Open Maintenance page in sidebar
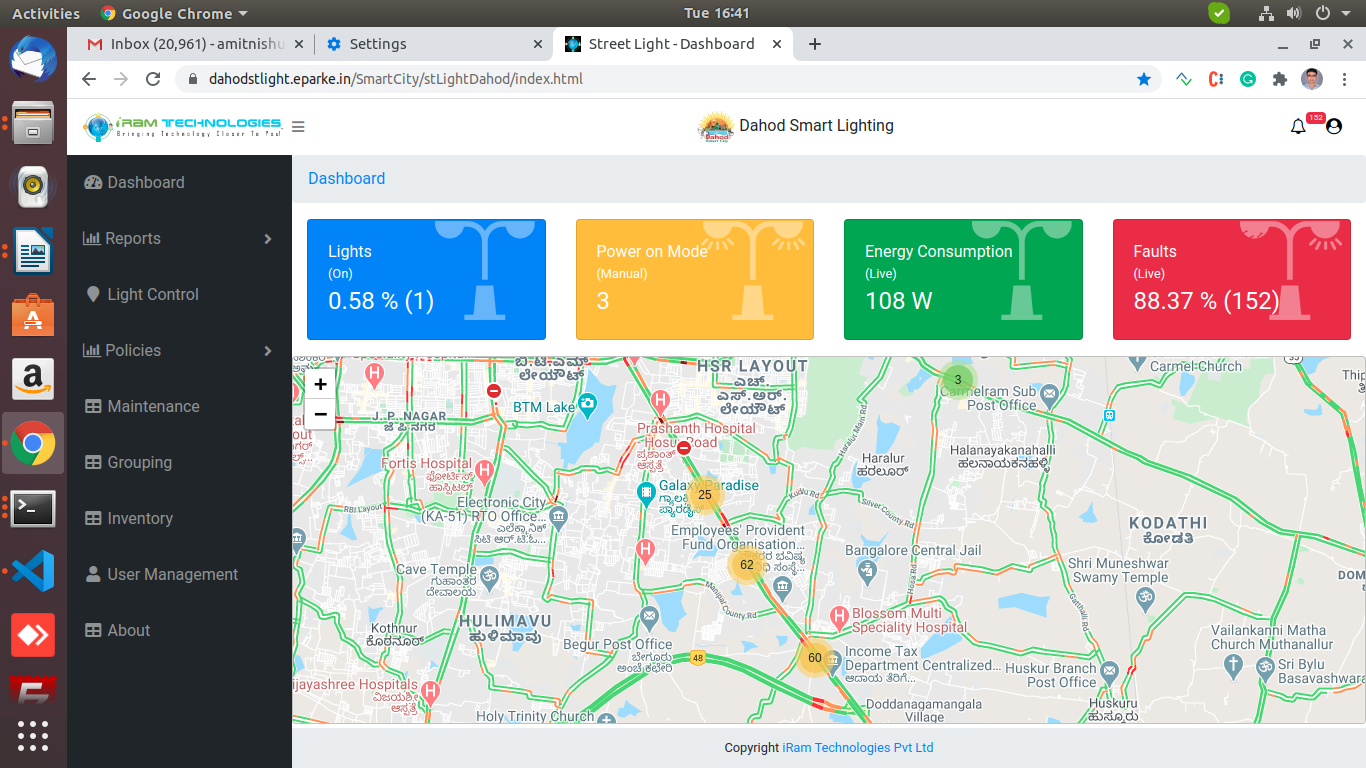Viewport: 1366px width, 768px height. click(153, 406)
